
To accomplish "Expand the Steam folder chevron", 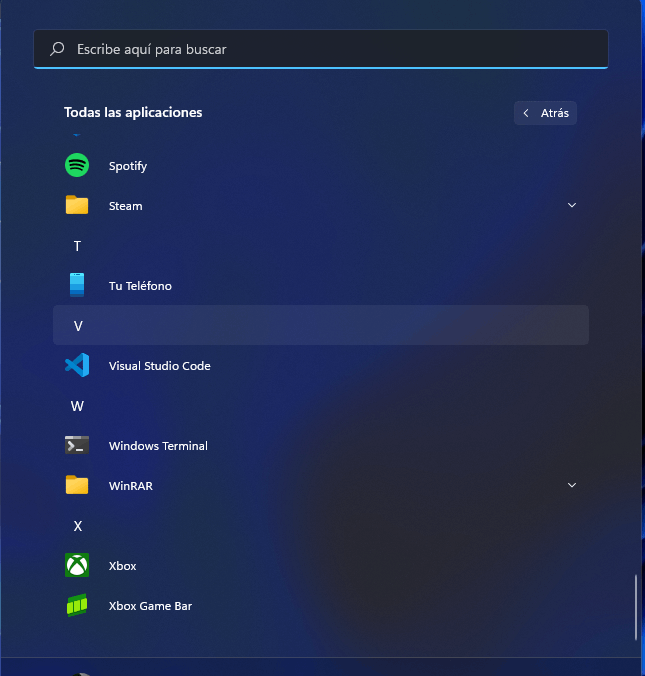I will pyautogui.click(x=572, y=205).
